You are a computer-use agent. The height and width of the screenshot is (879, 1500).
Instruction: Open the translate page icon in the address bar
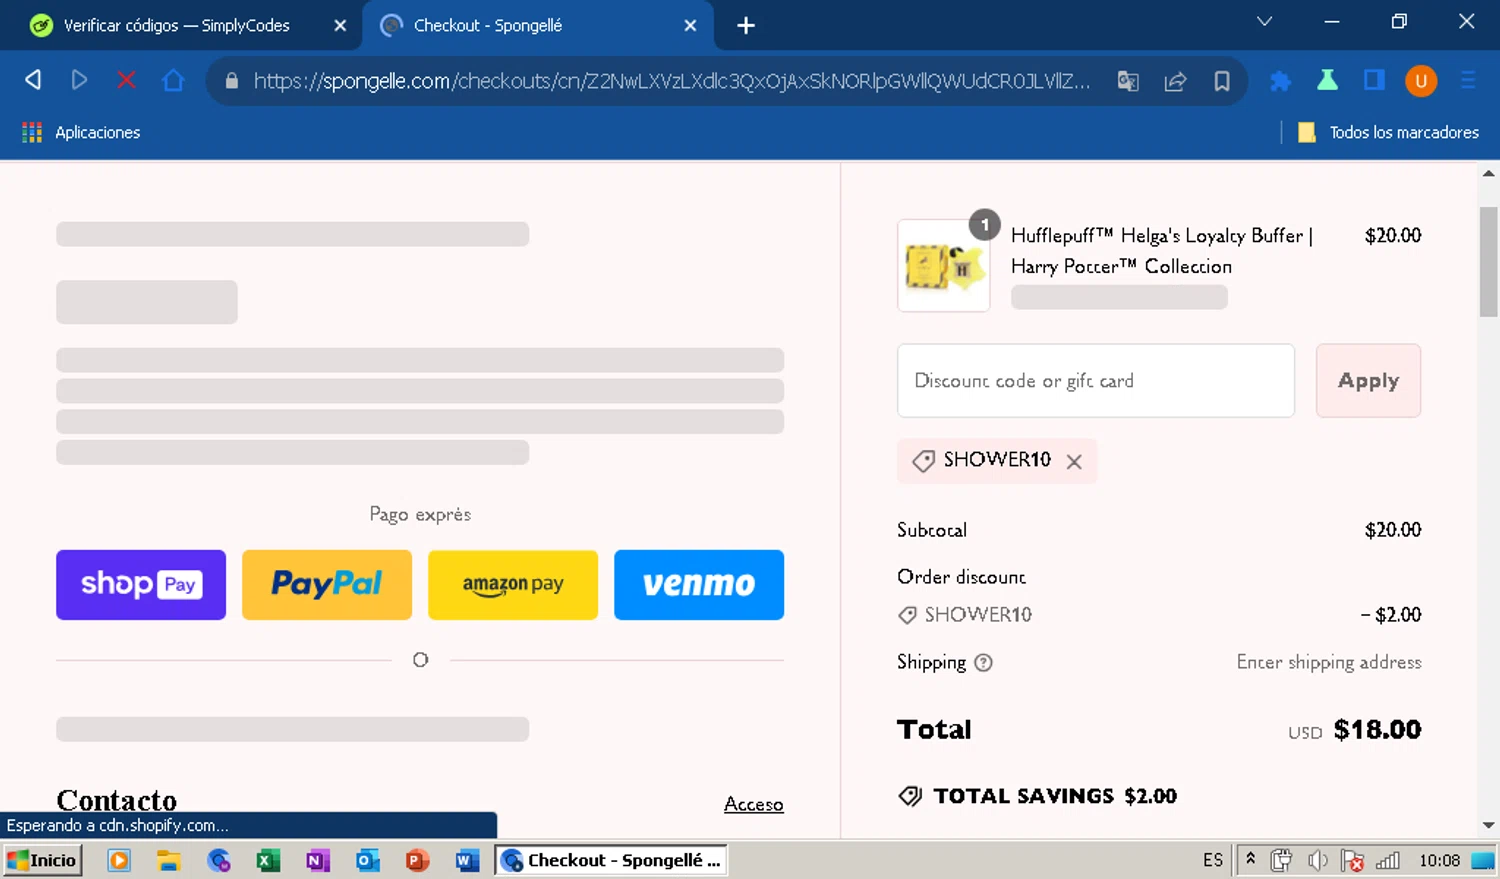[1128, 81]
